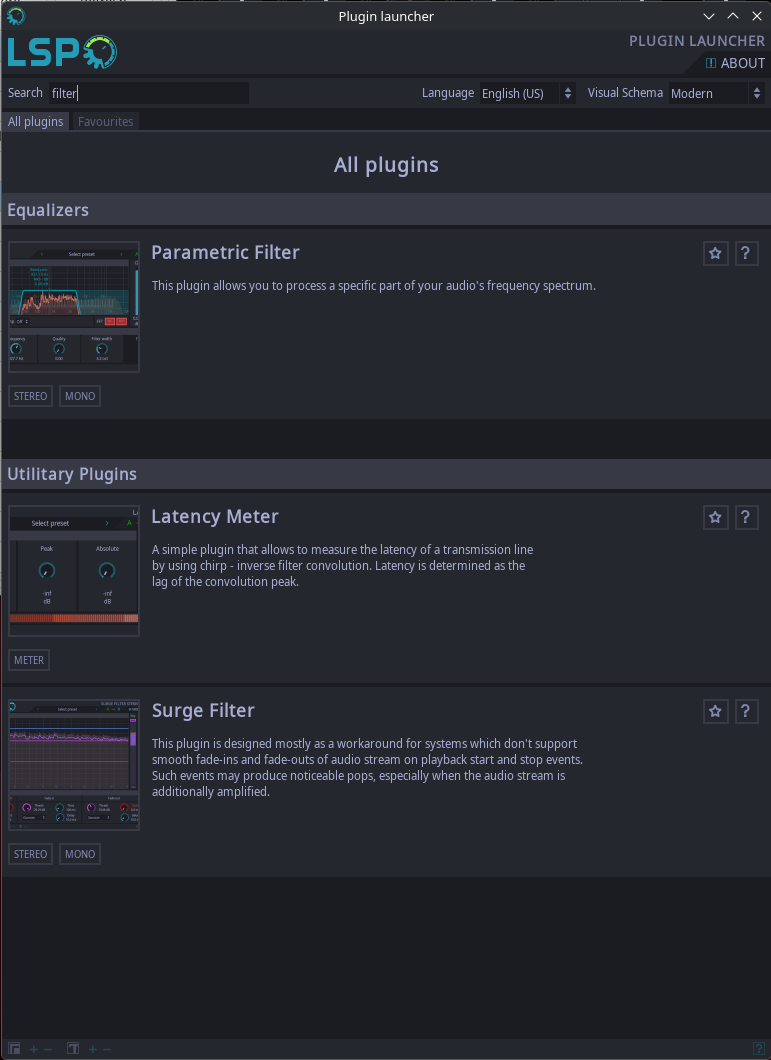Close the Plugin launcher window

757,16
